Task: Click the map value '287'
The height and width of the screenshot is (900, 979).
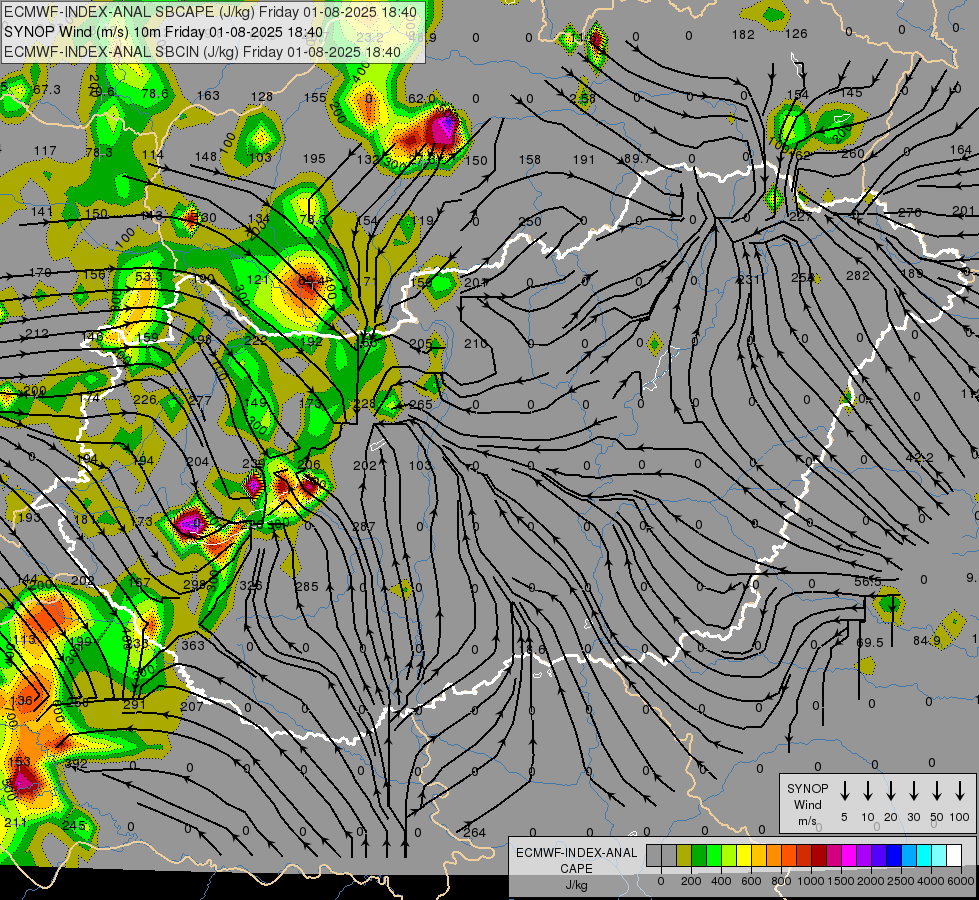Action: tap(363, 527)
